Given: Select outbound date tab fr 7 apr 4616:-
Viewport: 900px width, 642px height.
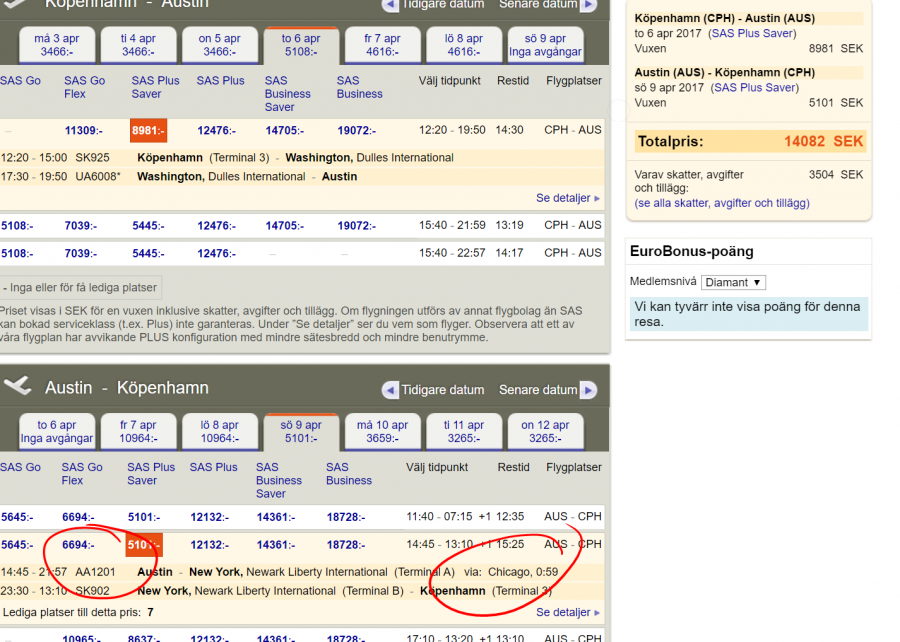Looking at the screenshot, I should point(383,45).
